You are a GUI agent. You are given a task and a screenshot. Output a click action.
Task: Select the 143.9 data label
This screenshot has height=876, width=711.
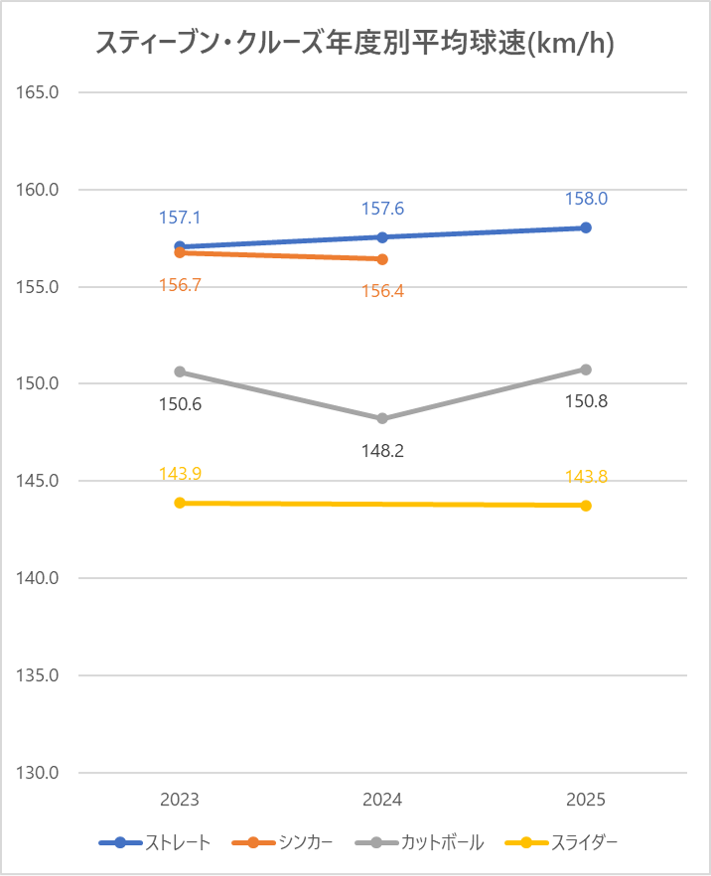coord(180,474)
